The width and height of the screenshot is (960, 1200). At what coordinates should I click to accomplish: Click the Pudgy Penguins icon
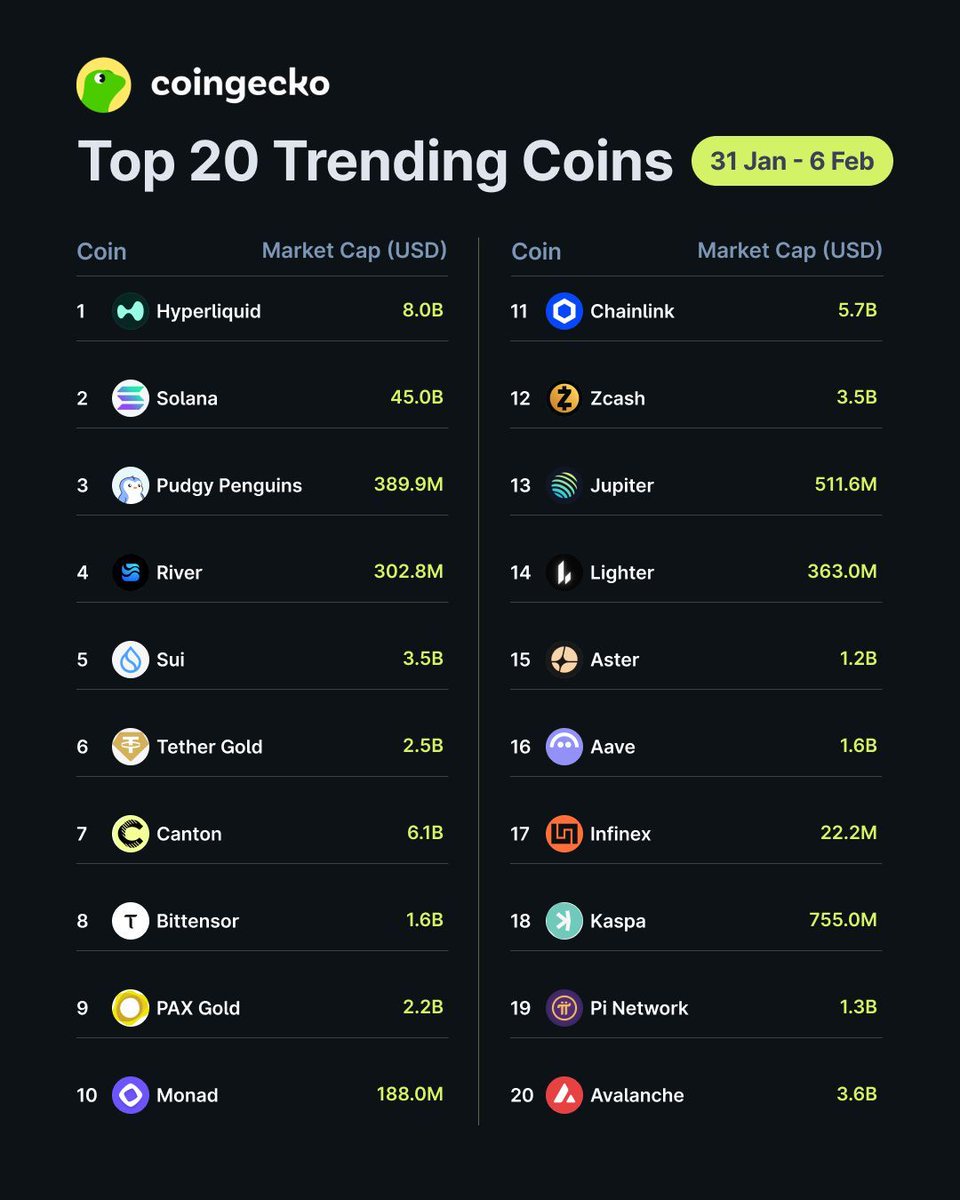[x=130, y=485]
